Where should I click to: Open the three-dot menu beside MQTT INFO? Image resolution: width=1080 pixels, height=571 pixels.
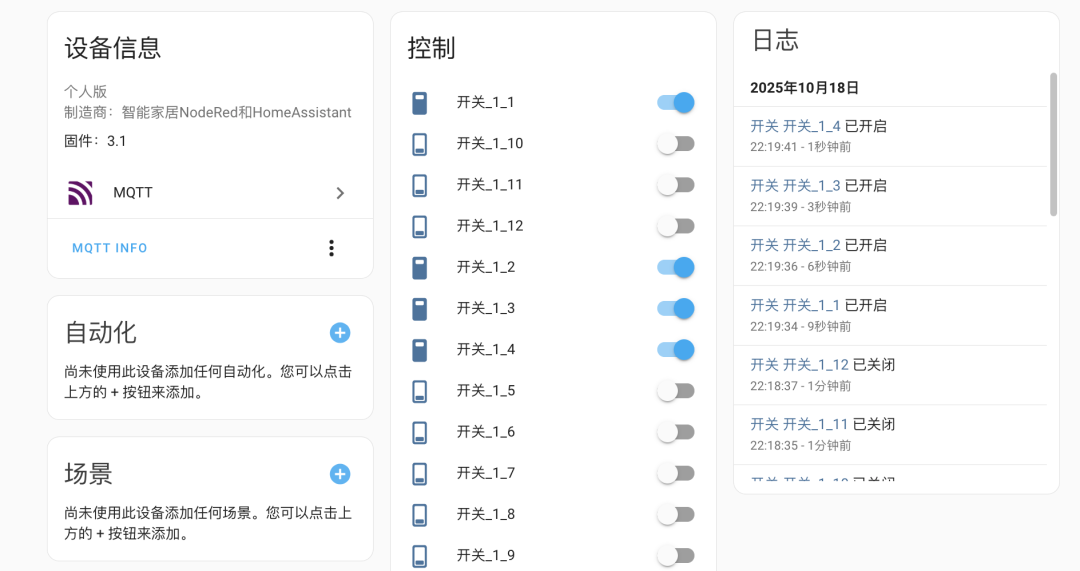tap(331, 248)
